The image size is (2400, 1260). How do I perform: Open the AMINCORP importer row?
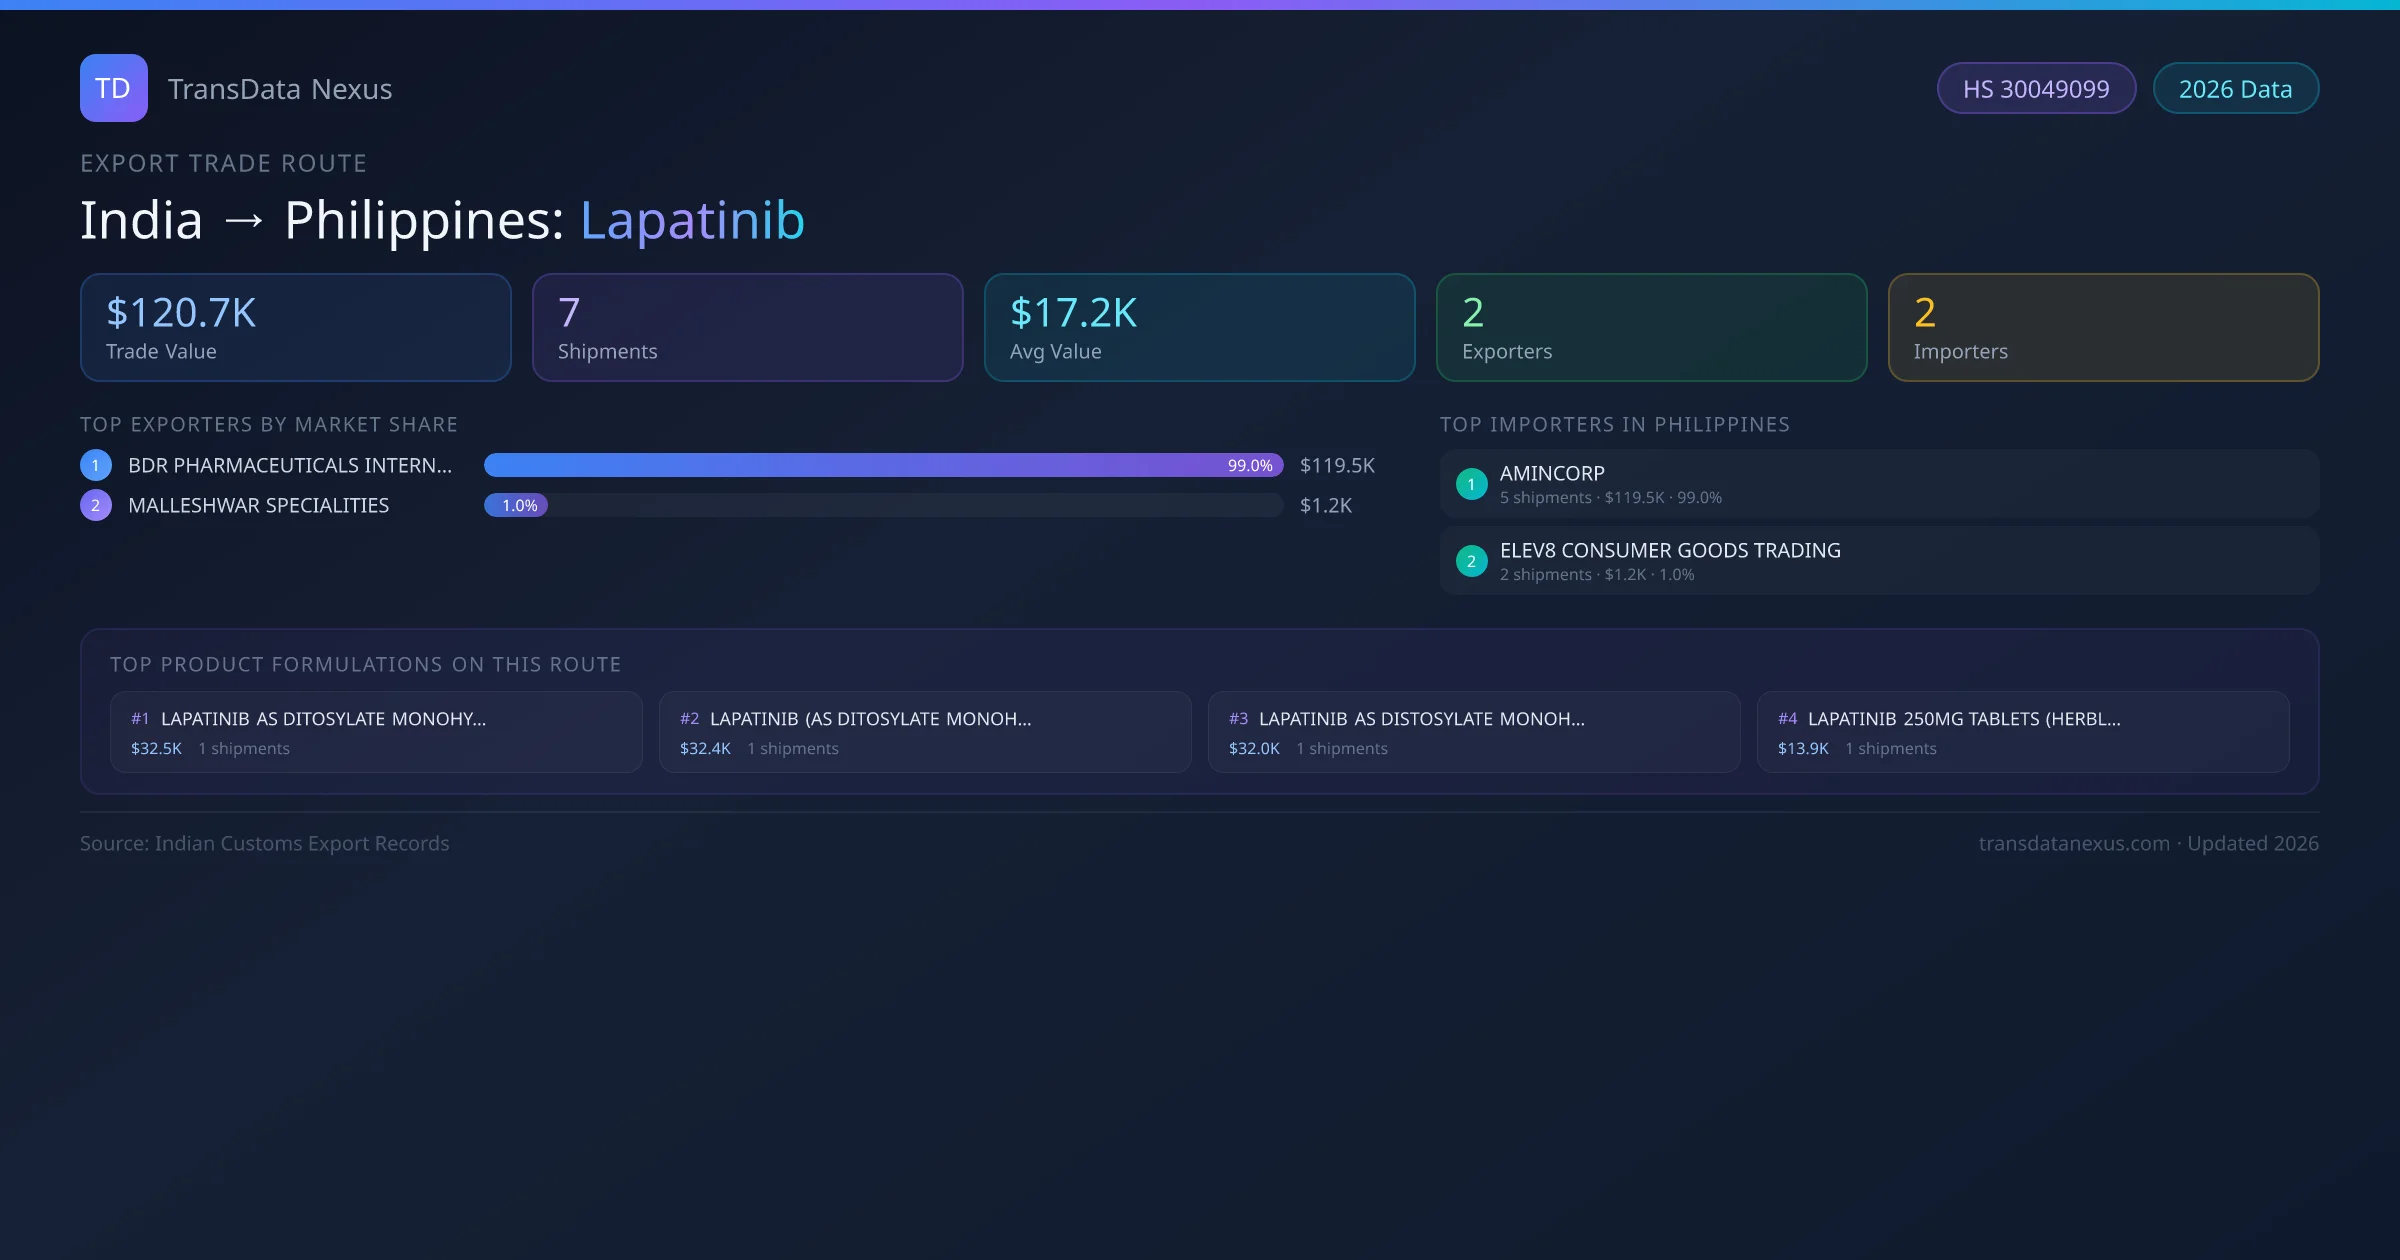[1879, 484]
